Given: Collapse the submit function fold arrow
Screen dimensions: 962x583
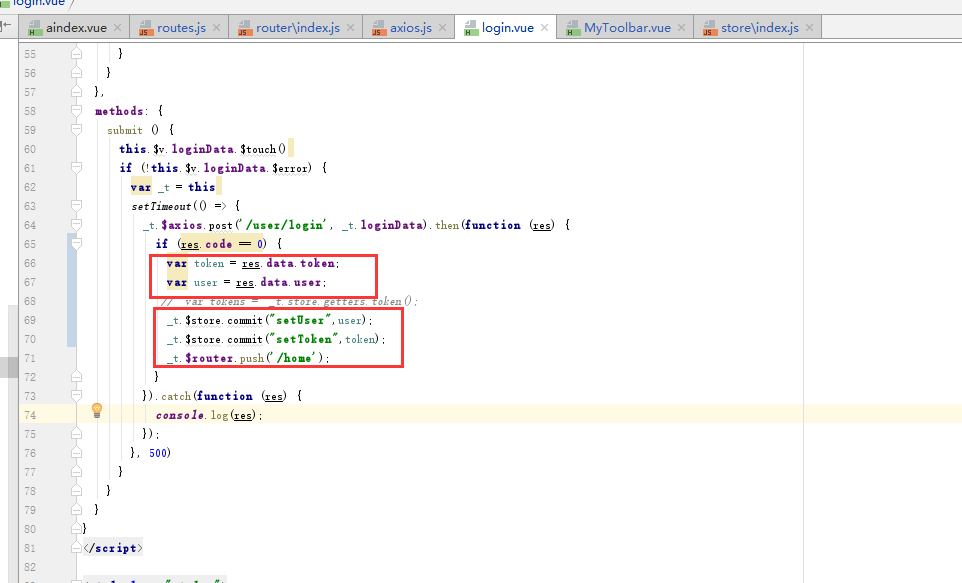Looking at the screenshot, I should point(77,129).
